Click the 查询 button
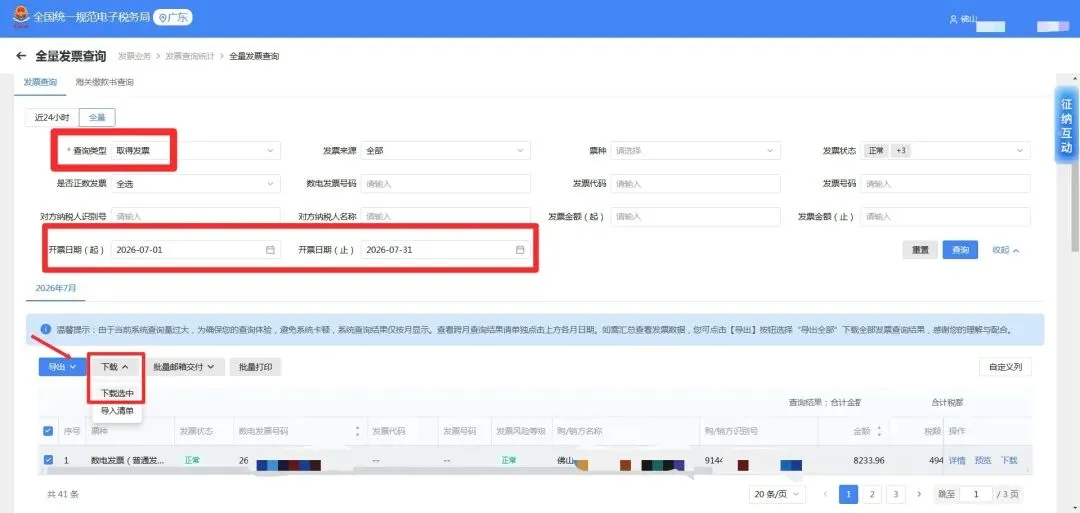 [960, 250]
